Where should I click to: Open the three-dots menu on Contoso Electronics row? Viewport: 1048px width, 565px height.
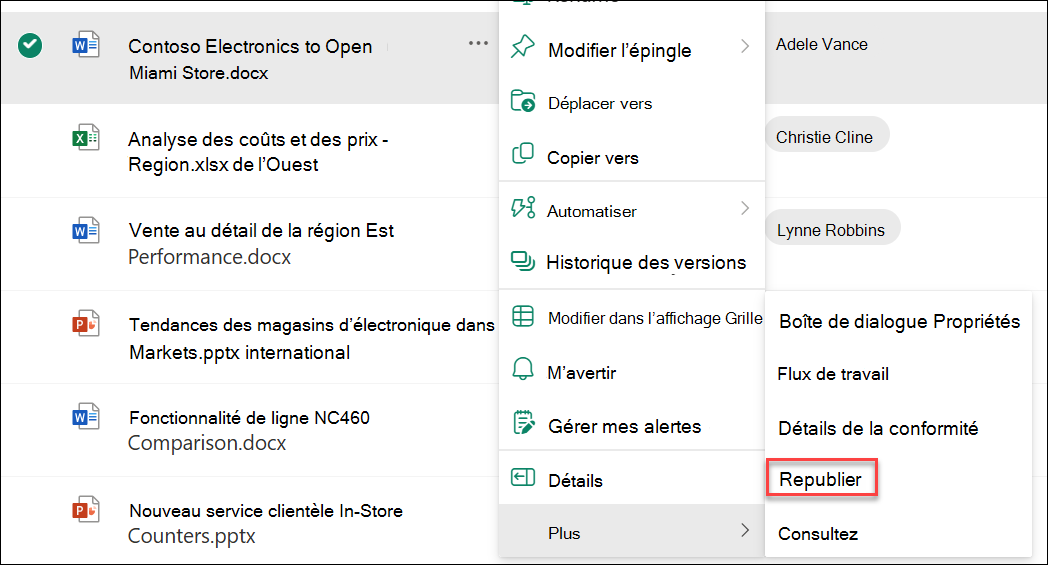click(478, 43)
